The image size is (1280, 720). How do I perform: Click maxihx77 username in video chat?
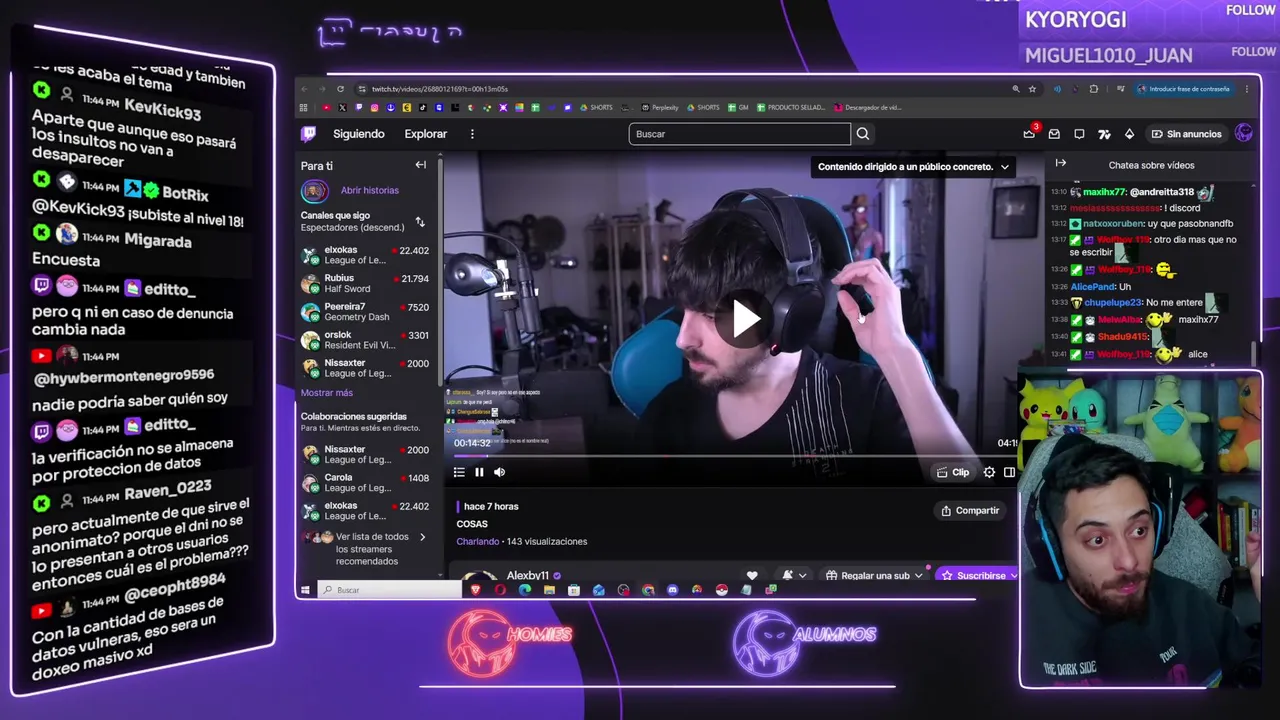pyautogui.click(x=1104, y=192)
